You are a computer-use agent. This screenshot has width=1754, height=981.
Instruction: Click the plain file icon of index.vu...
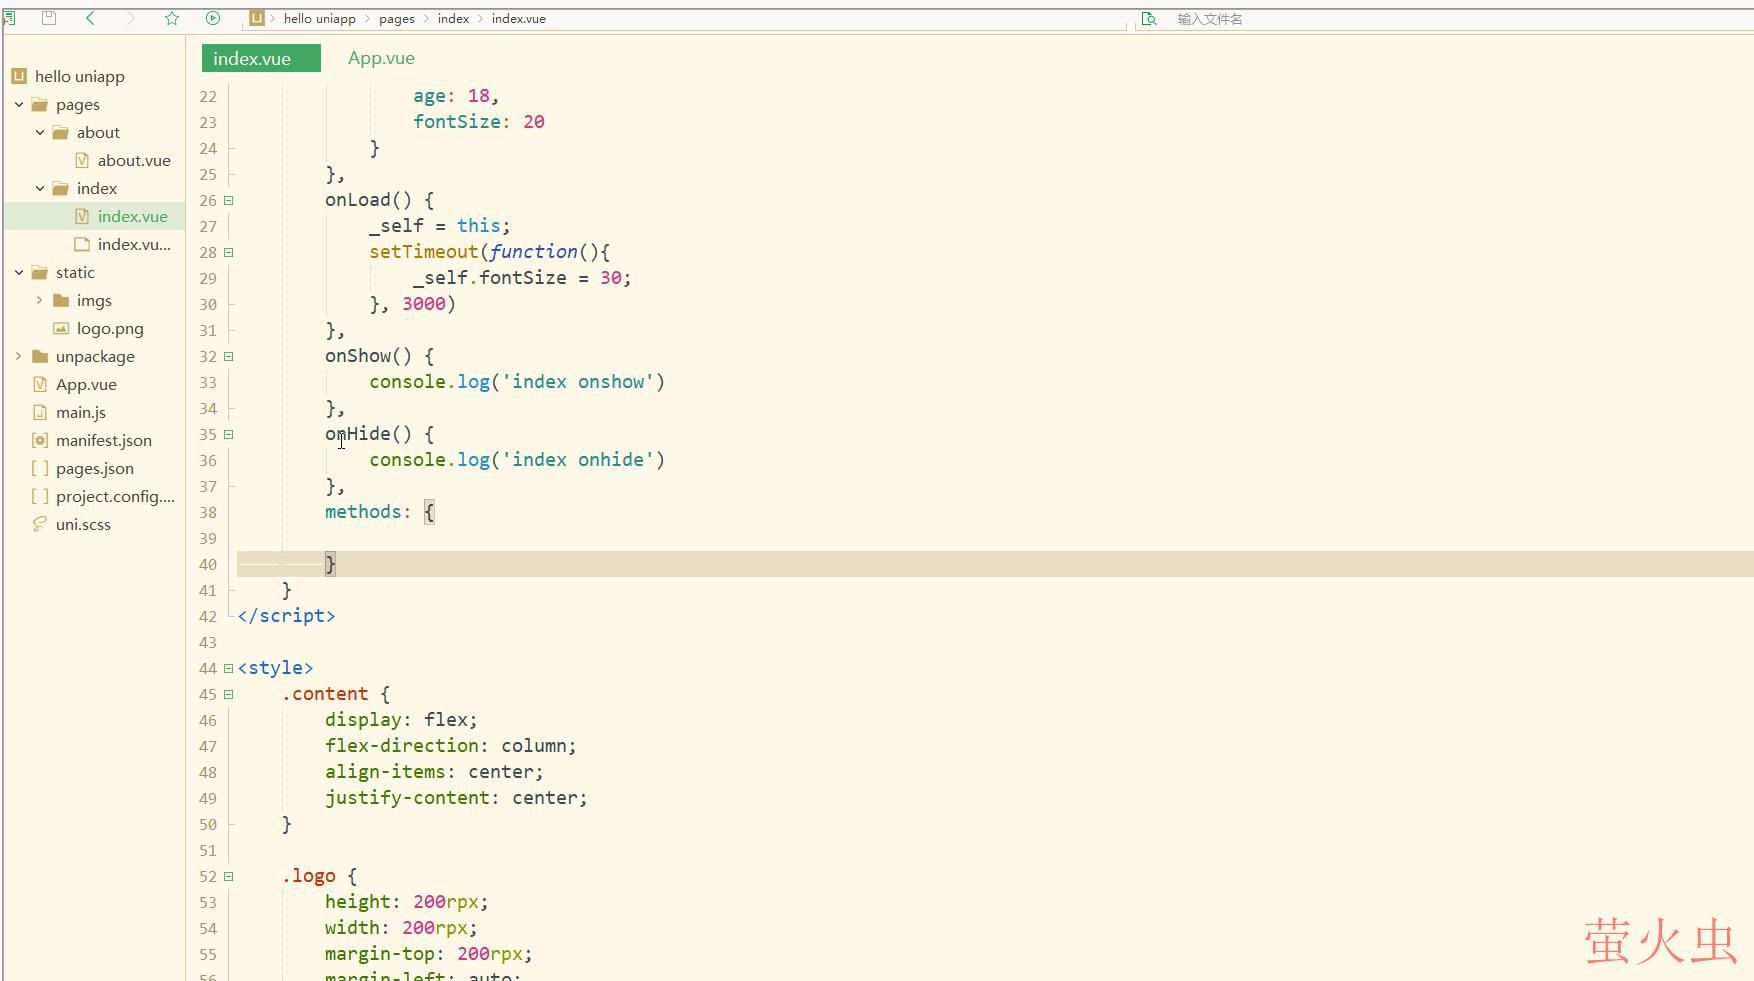point(82,244)
